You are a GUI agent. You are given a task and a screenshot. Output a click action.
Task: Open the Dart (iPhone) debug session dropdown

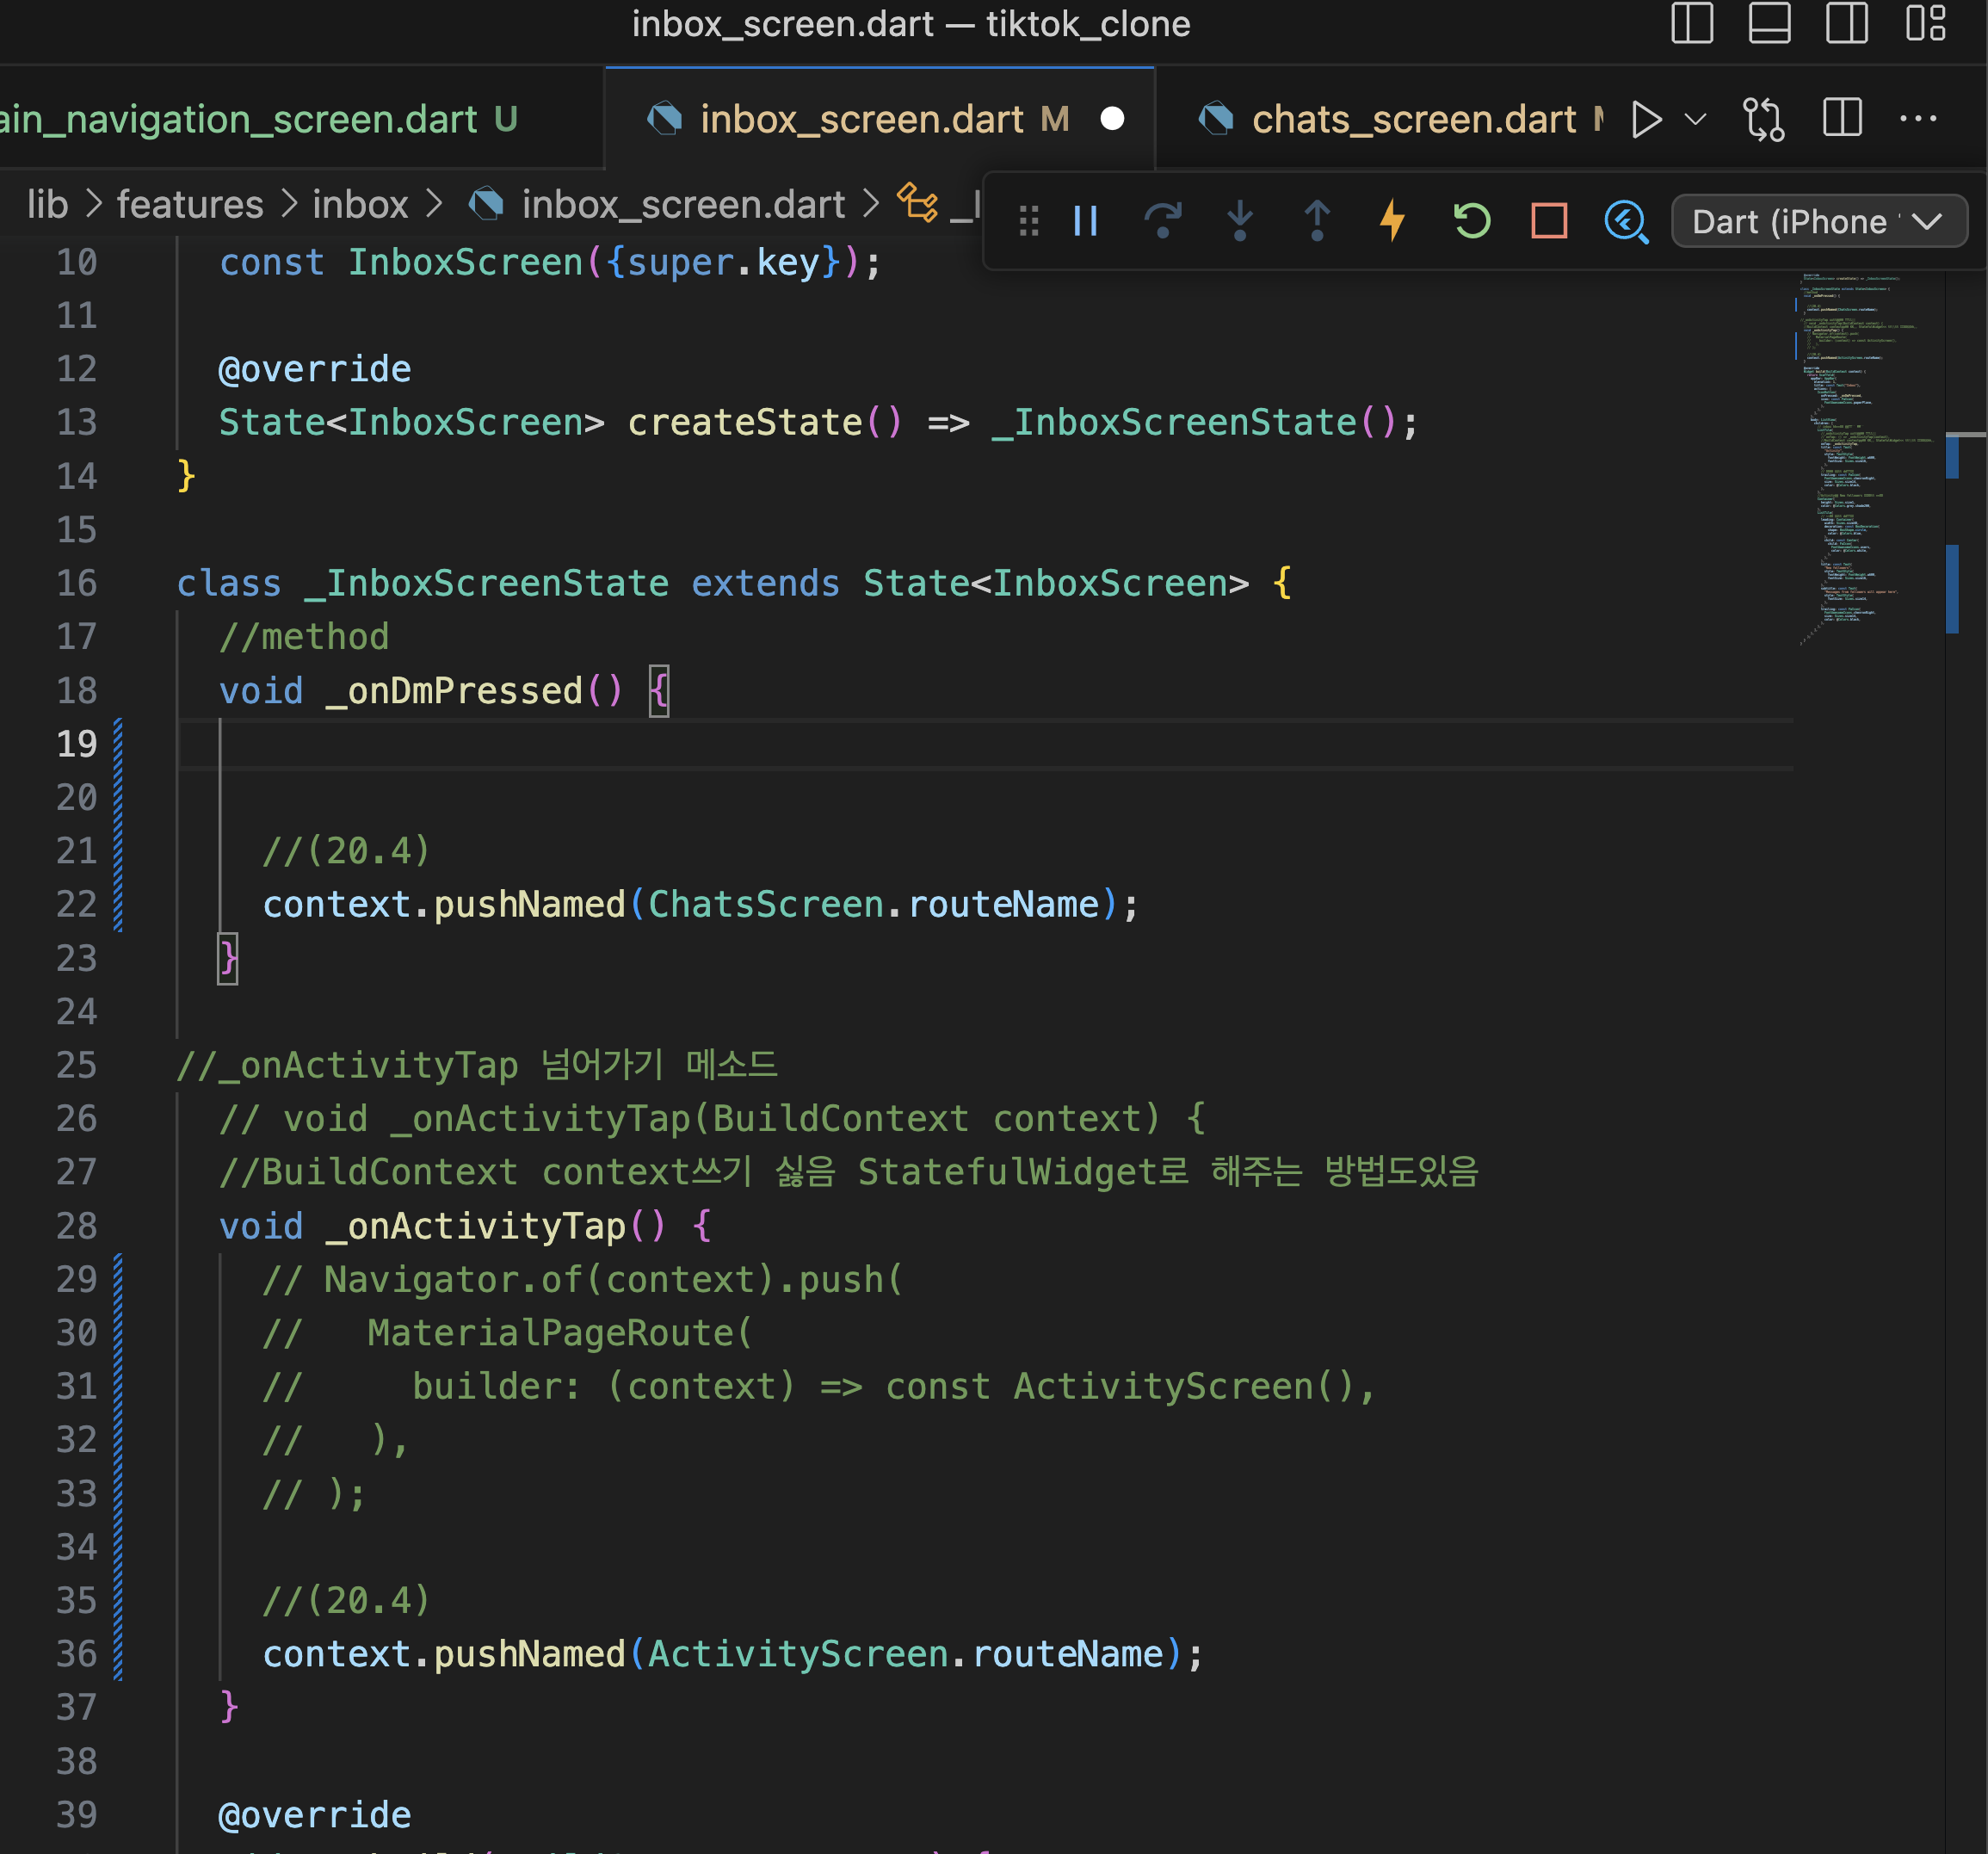point(1818,221)
